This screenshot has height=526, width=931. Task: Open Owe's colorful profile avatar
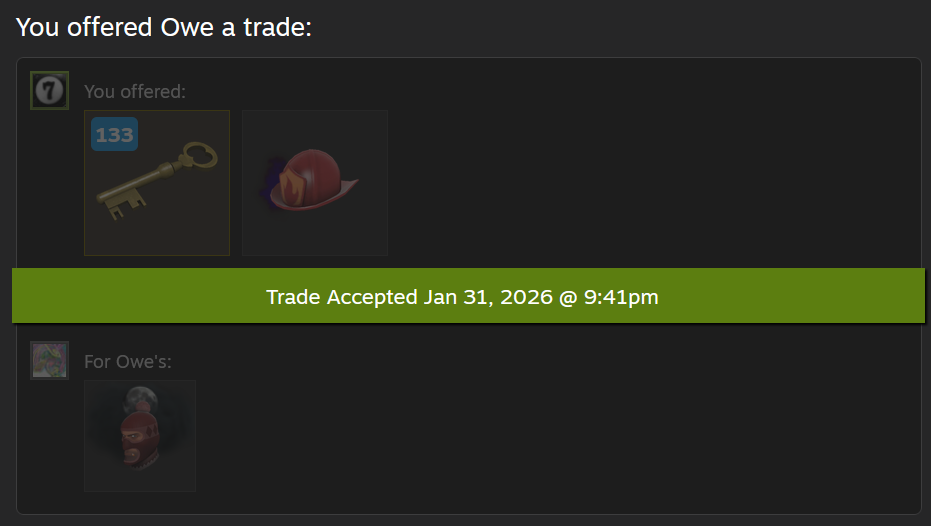[x=49, y=360]
